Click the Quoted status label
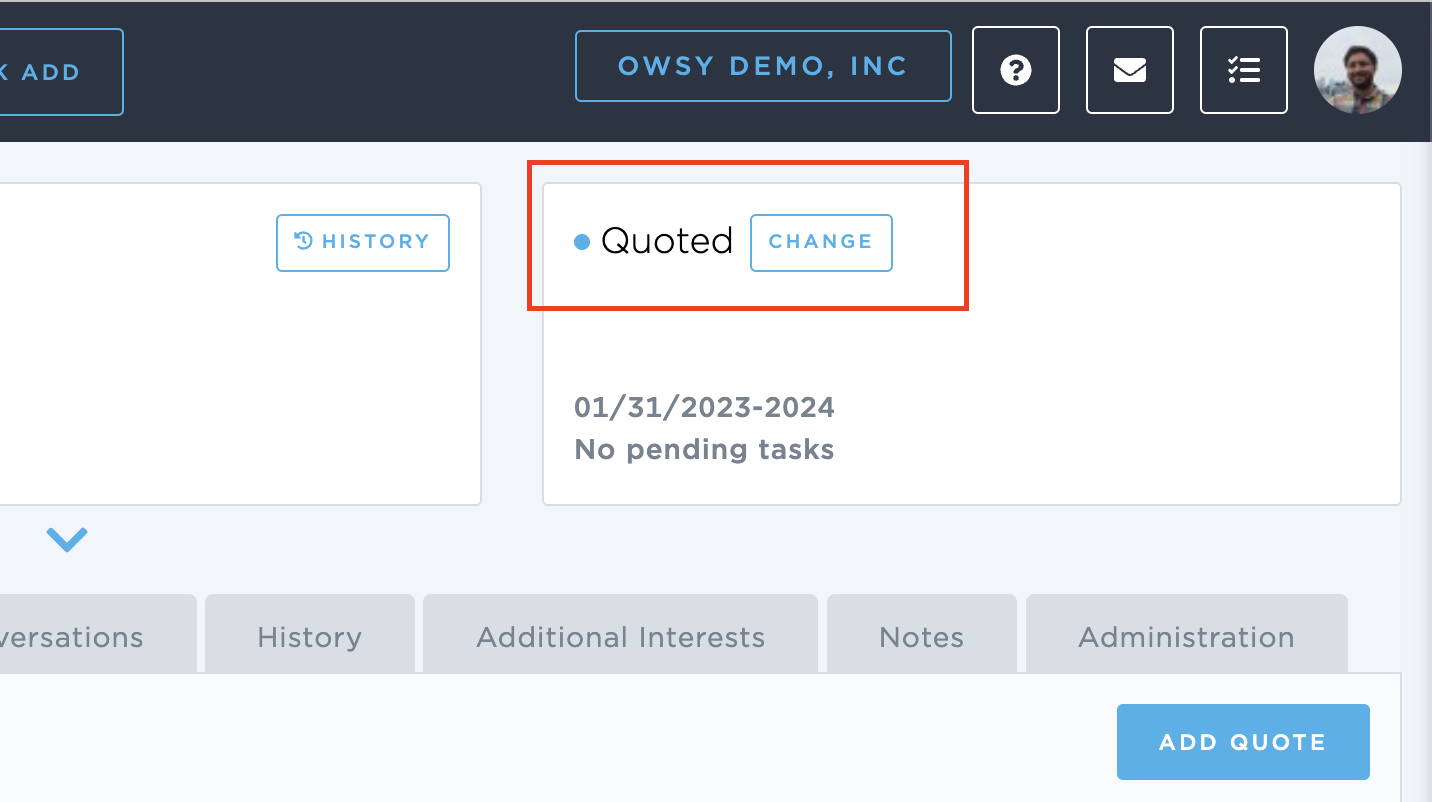Viewport: 1432px width, 802px height. point(667,242)
